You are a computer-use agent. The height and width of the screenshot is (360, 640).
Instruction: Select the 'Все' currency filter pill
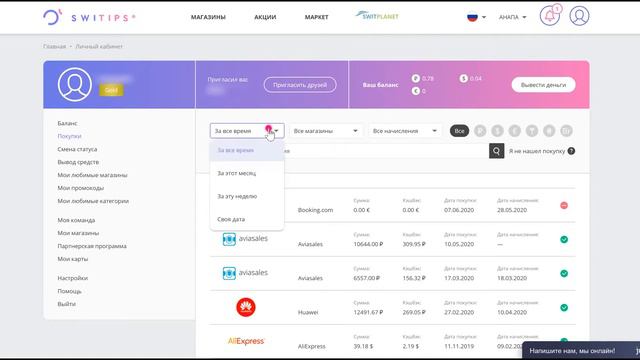click(459, 131)
